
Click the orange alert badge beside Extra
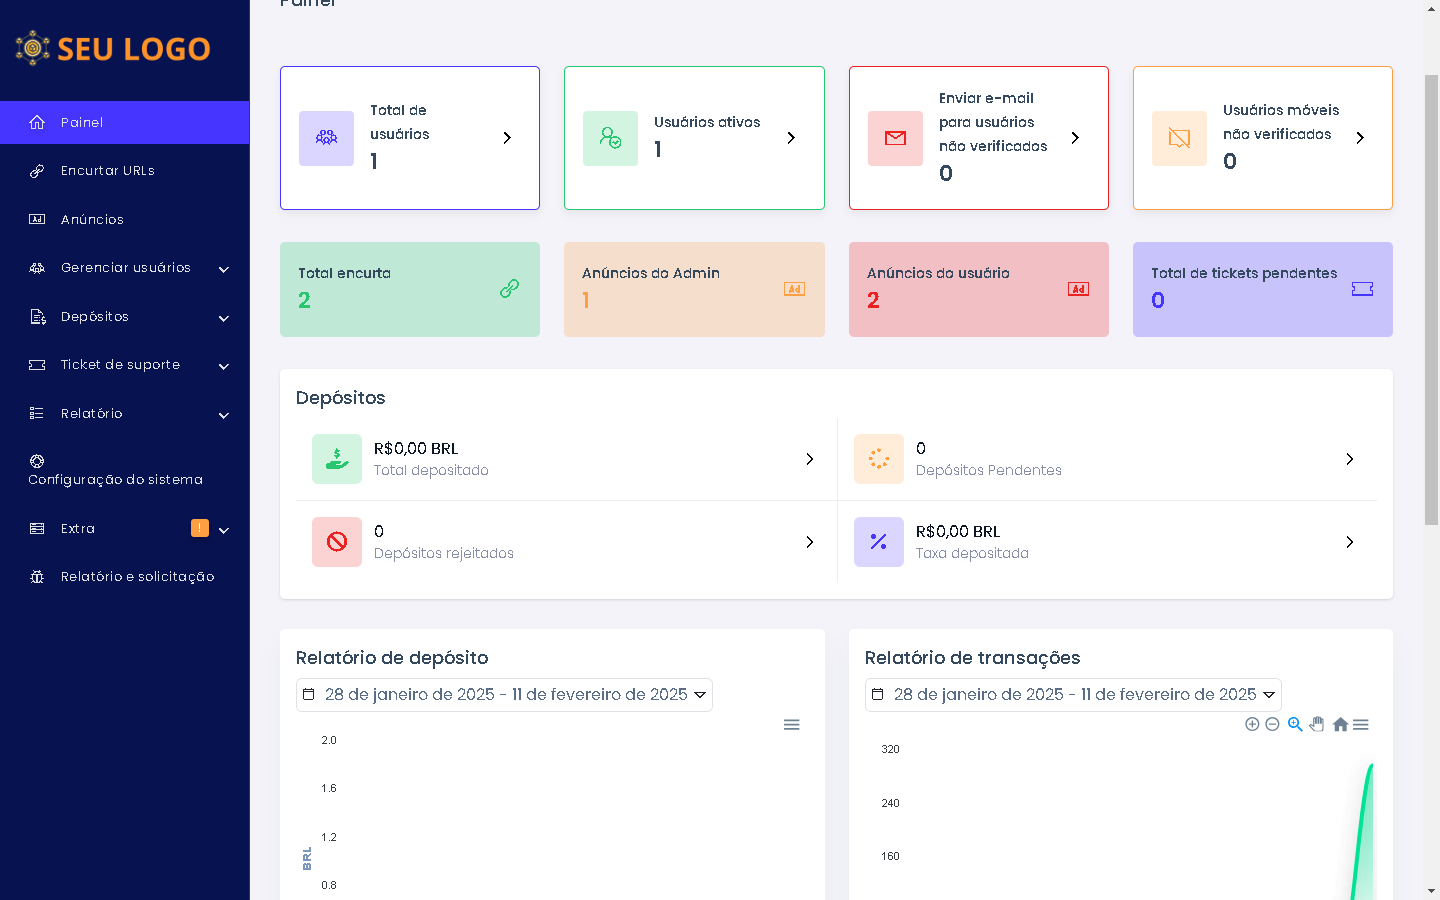click(x=200, y=528)
